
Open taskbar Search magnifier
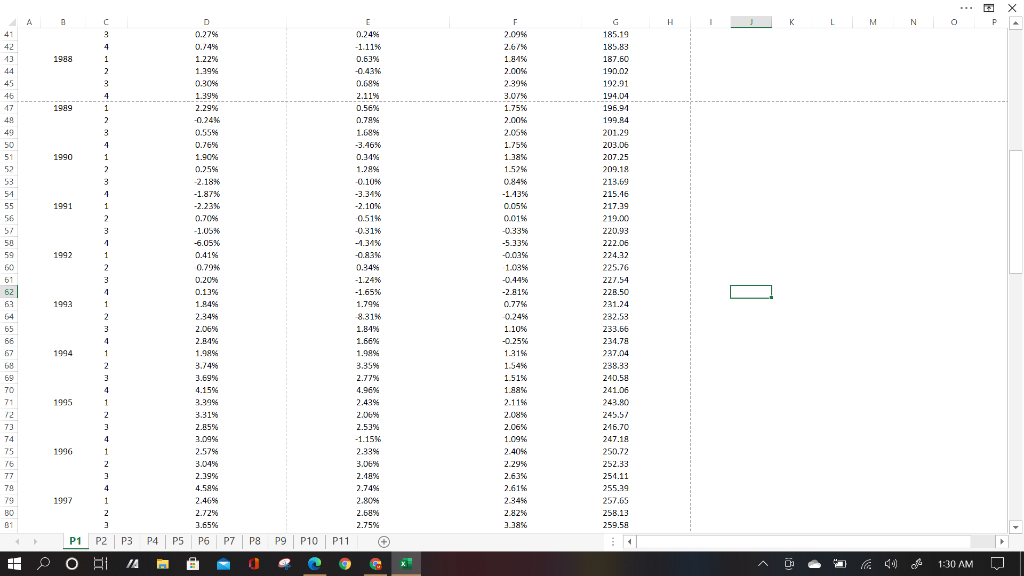click(43, 564)
